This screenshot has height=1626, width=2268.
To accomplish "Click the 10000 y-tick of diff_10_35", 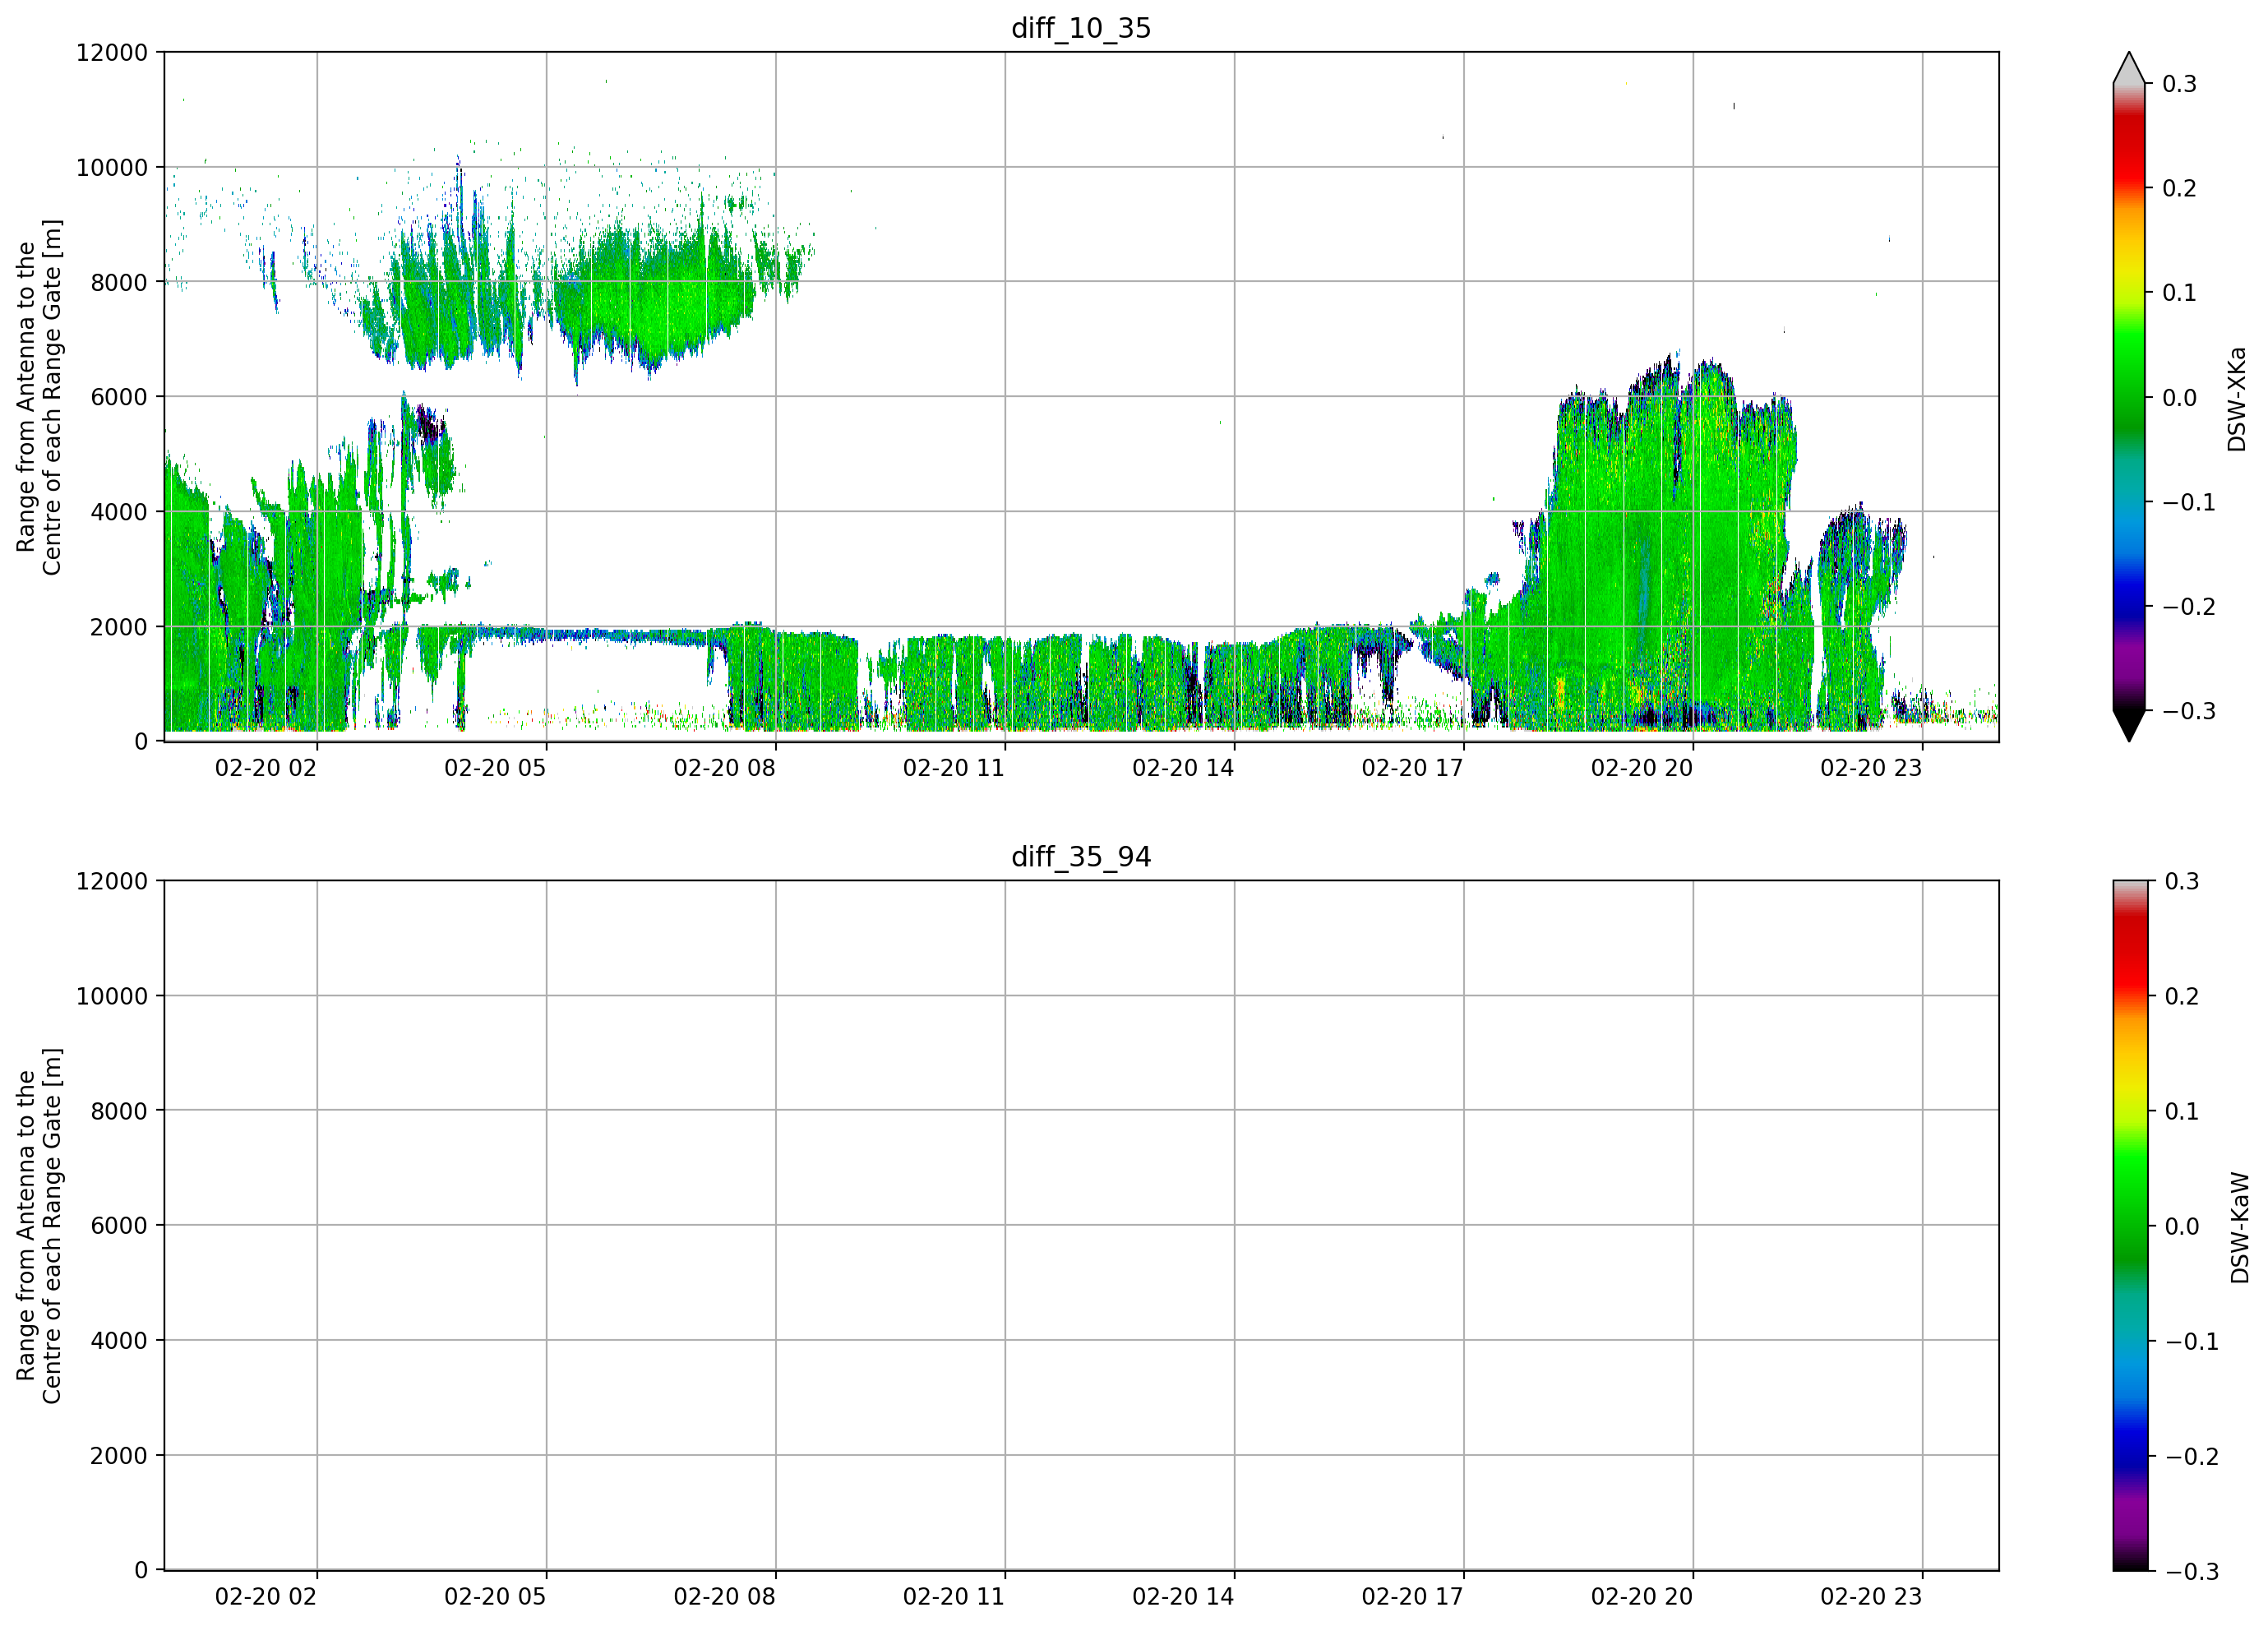I will tap(112, 167).
